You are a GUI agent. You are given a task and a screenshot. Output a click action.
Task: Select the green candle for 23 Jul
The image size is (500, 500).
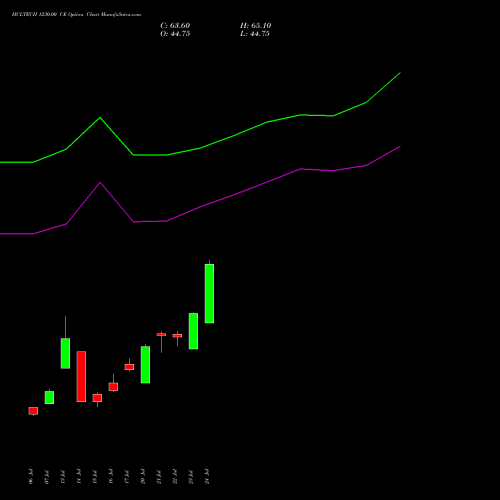coord(193,331)
